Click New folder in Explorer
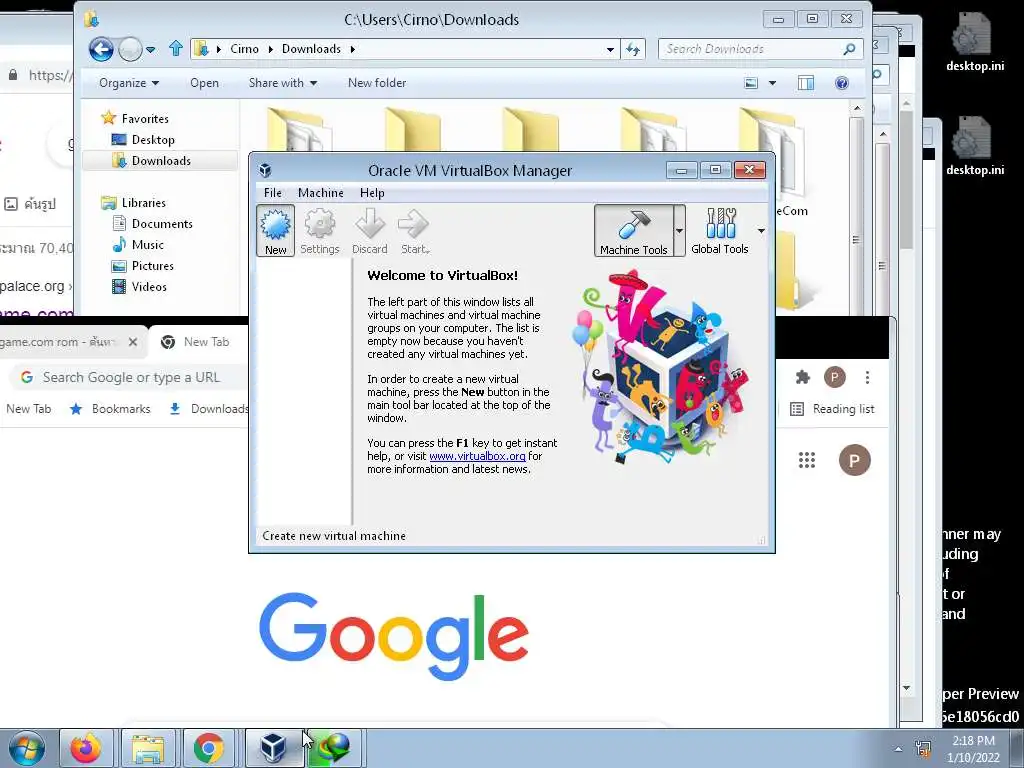Image resolution: width=1024 pixels, height=768 pixels. (x=377, y=83)
